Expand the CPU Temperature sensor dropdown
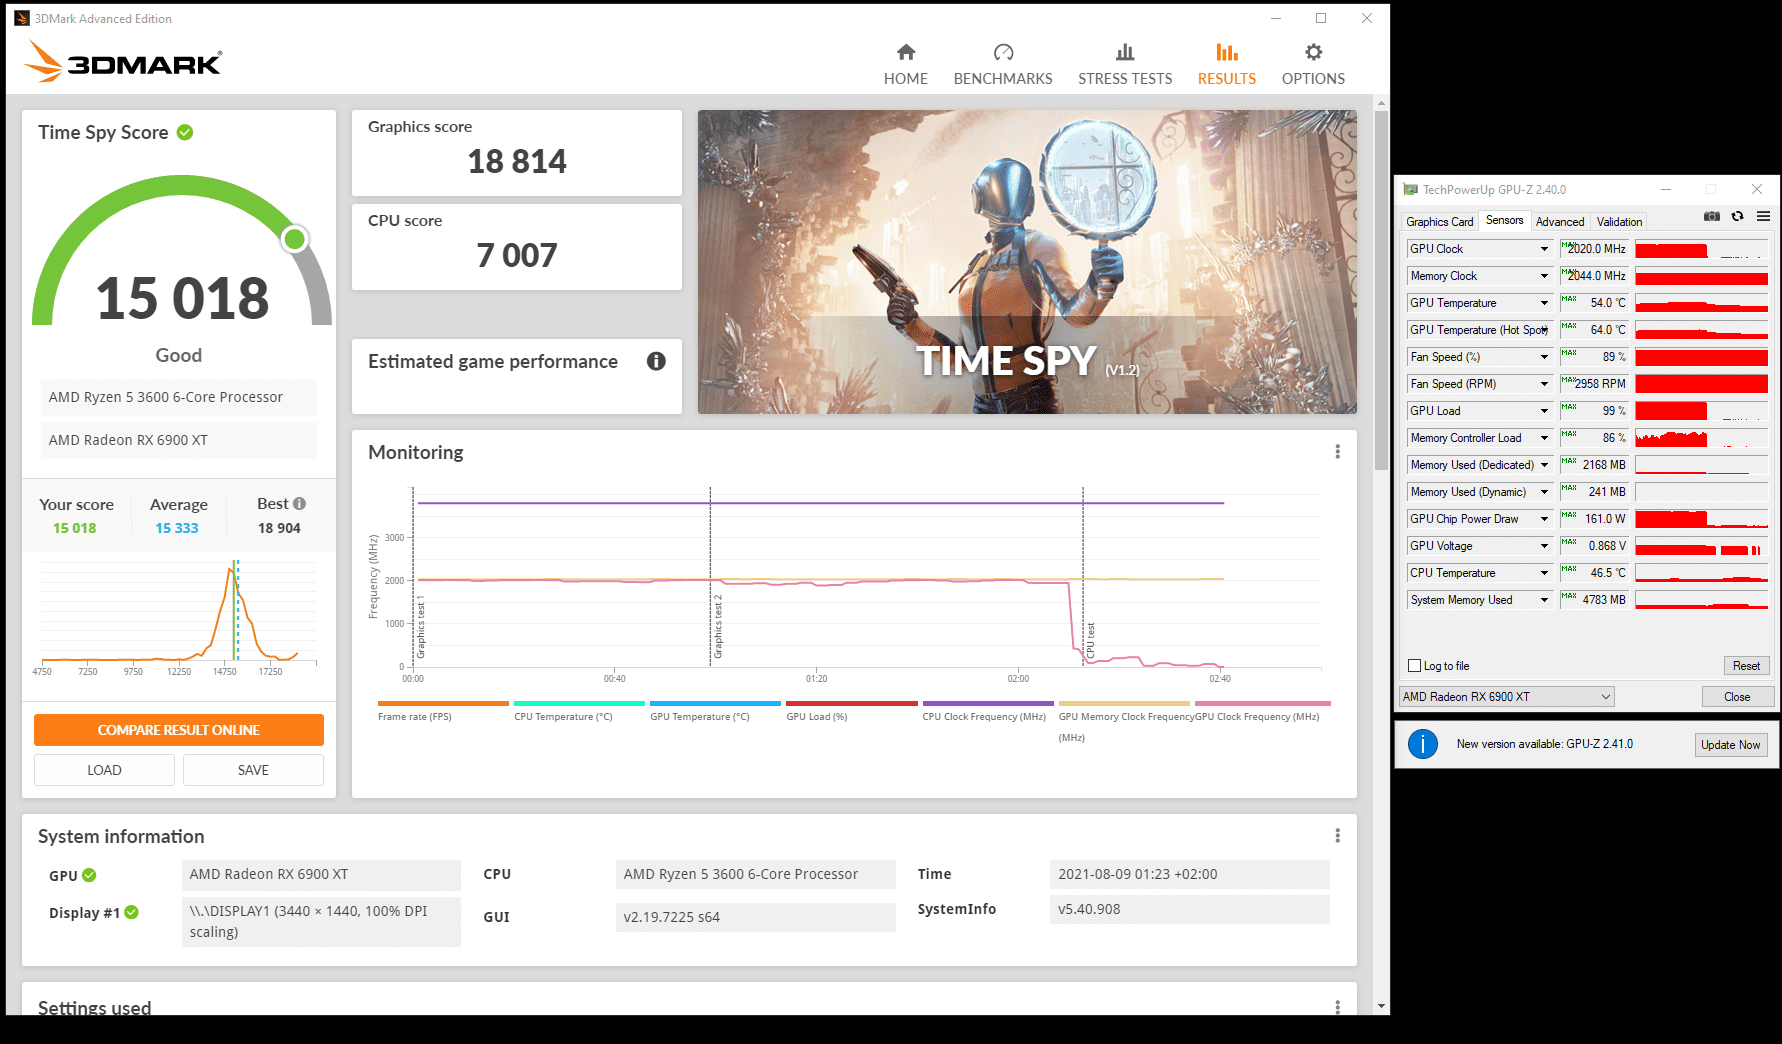The image size is (1782, 1044). pyautogui.click(x=1544, y=573)
